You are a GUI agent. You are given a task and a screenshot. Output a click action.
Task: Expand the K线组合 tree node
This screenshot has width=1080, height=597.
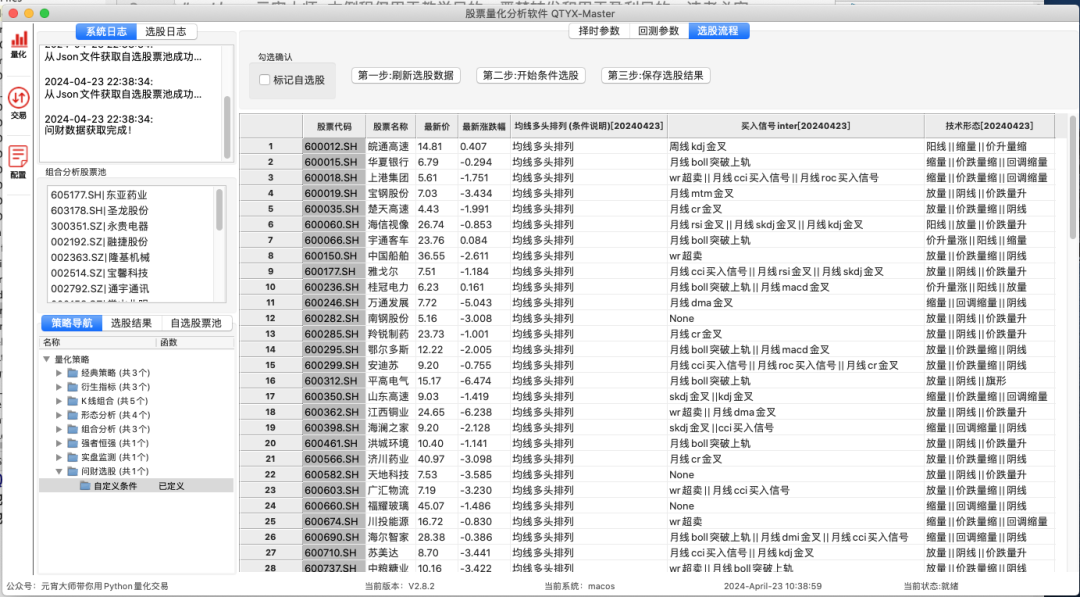pyautogui.click(x=59, y=401)
